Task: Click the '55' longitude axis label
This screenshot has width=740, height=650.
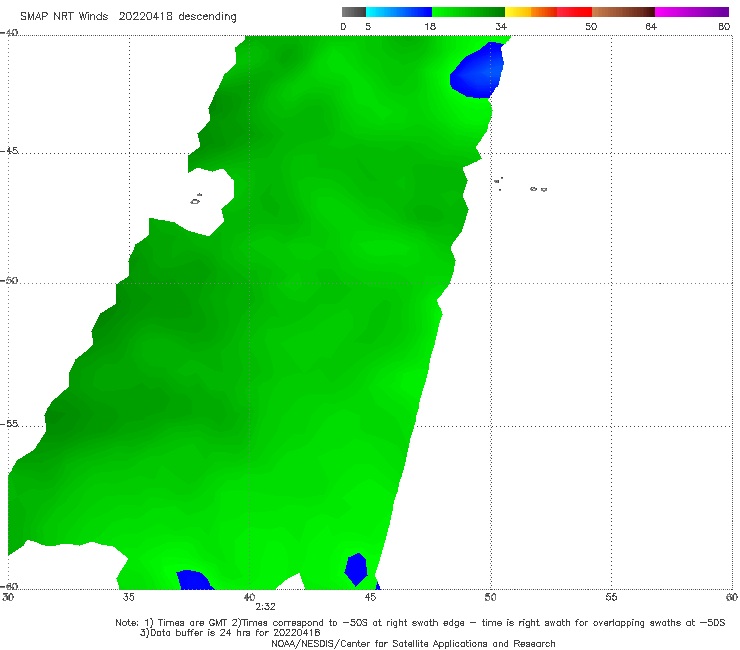Action: pos(611,597)
